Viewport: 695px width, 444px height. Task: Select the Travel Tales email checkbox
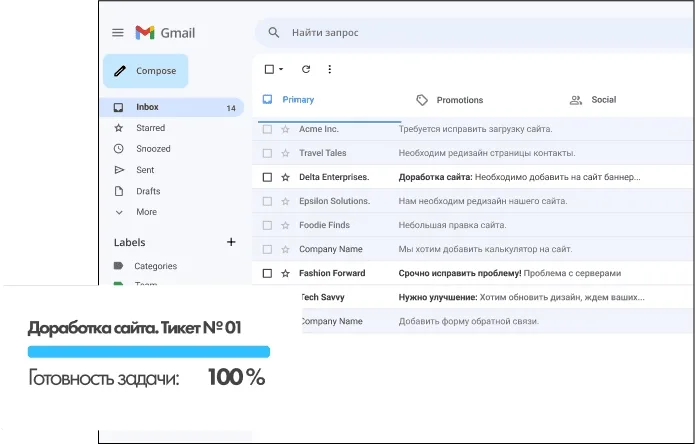267,153
